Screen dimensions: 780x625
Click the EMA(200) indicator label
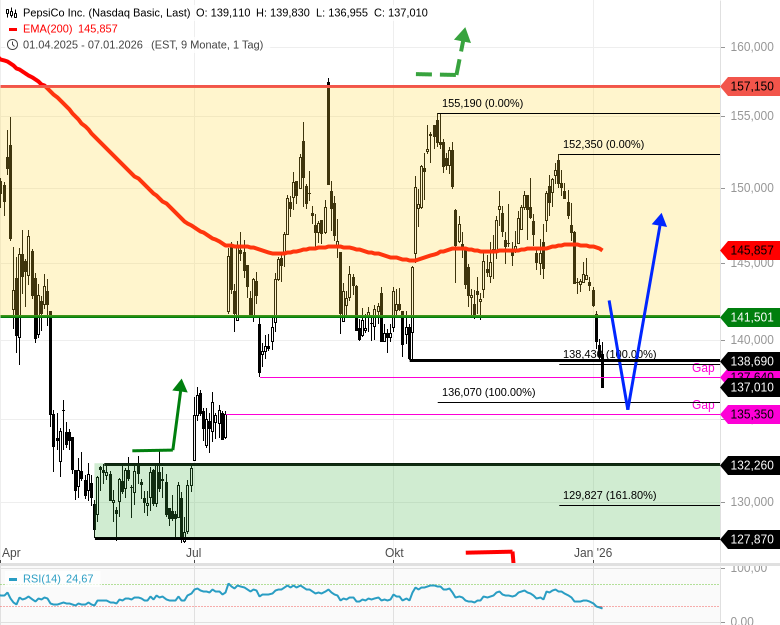click(x=46, y=29)
